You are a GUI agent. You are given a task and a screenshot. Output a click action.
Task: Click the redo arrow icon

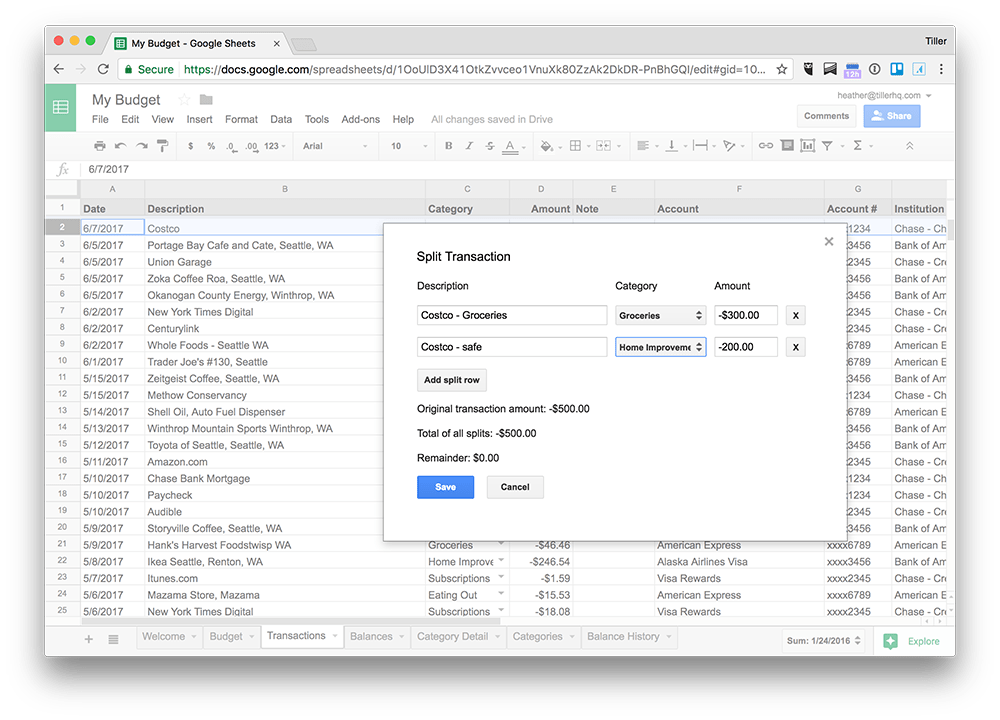(142, 146)
